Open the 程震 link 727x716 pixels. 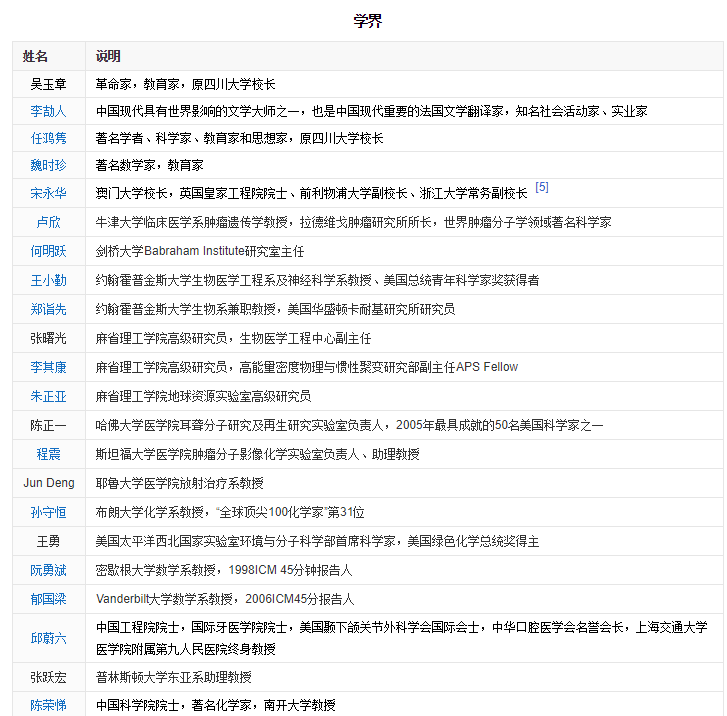pos(48,454)
